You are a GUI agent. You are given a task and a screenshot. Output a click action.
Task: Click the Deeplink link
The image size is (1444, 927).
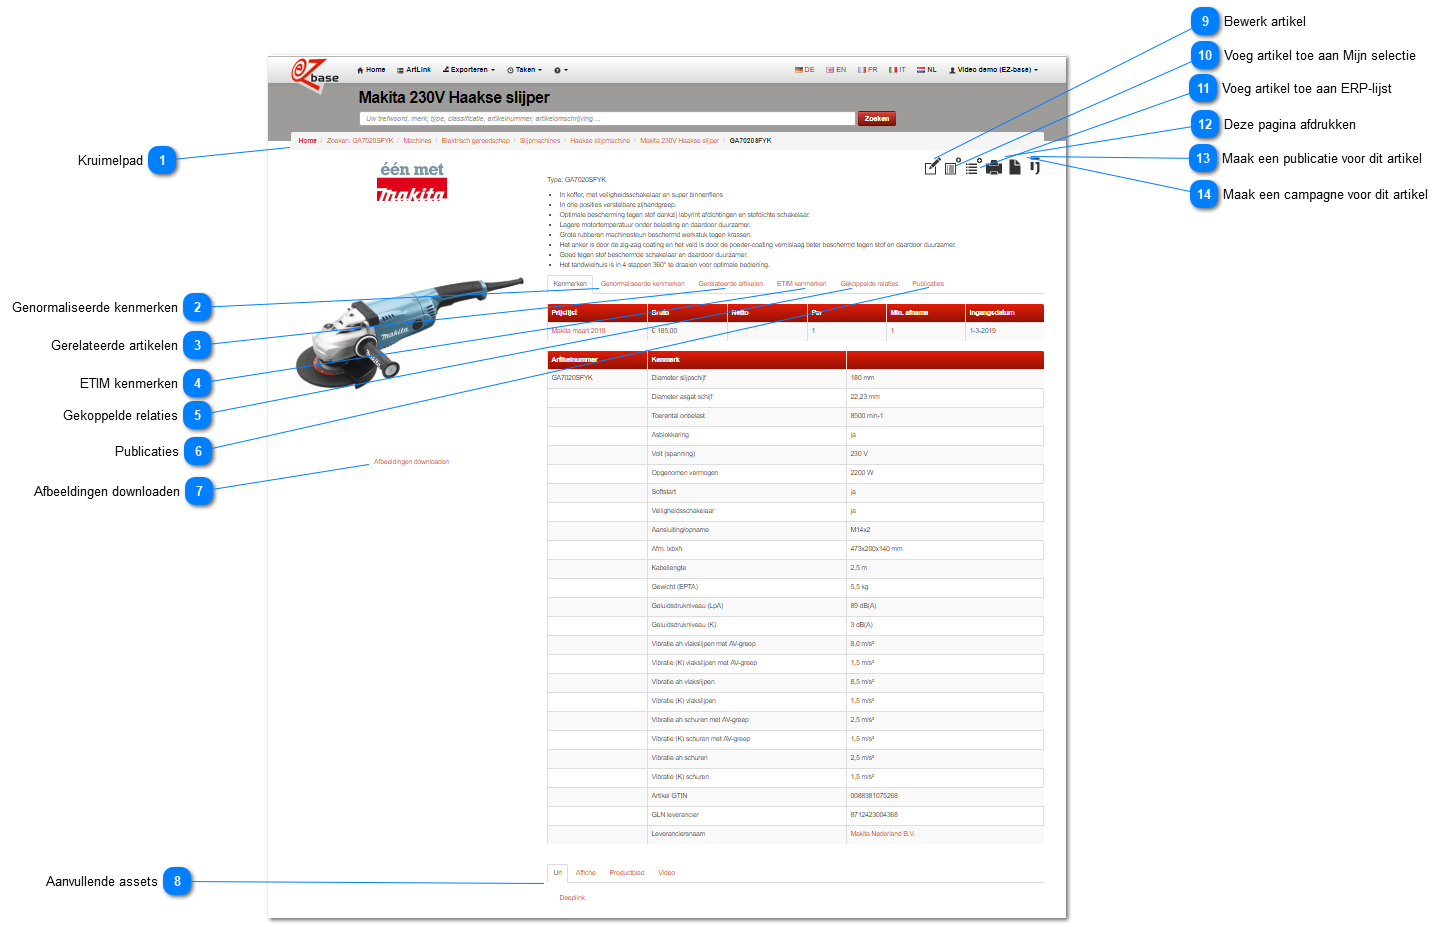572,898
